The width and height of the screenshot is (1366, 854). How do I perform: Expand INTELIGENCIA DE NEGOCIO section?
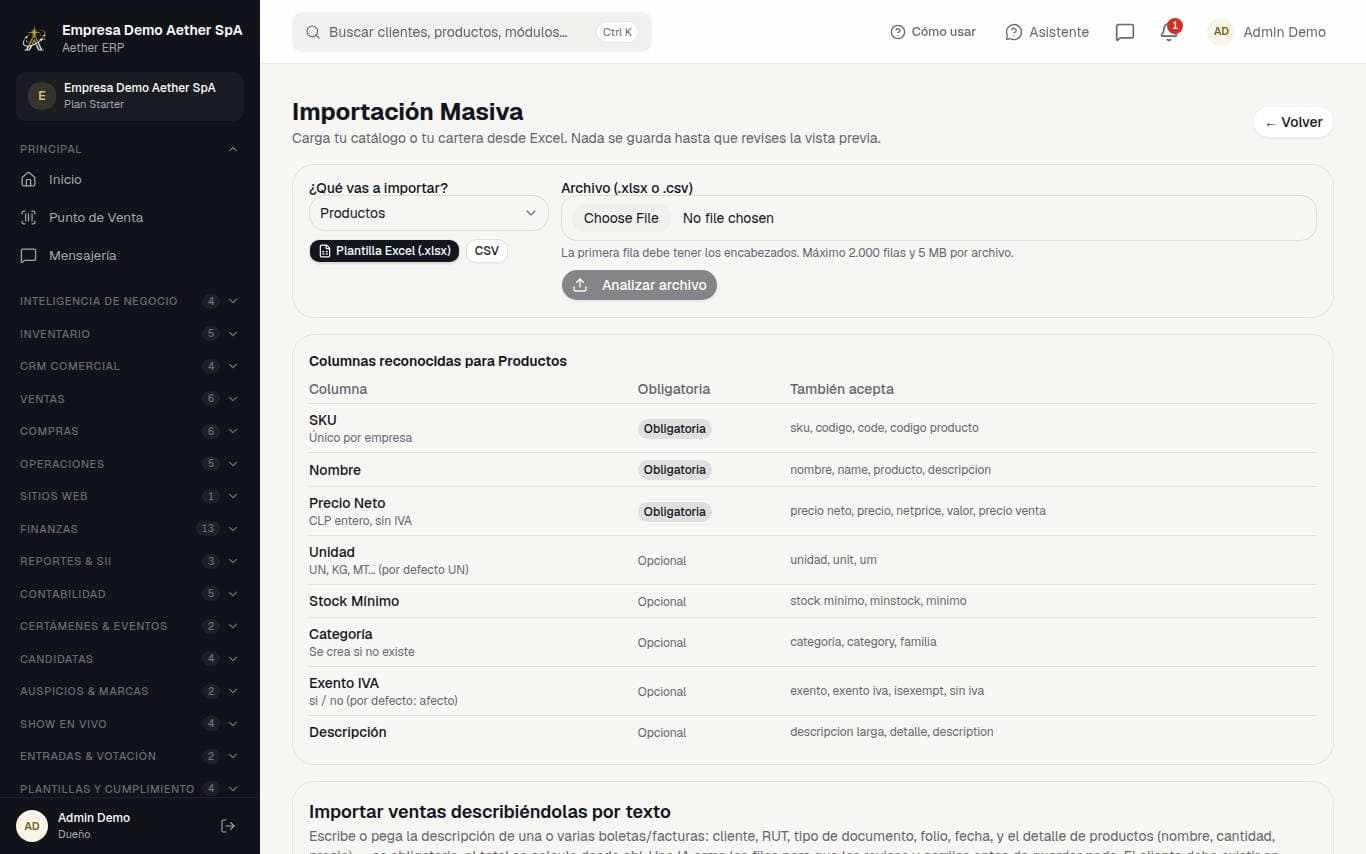(130, 301)
